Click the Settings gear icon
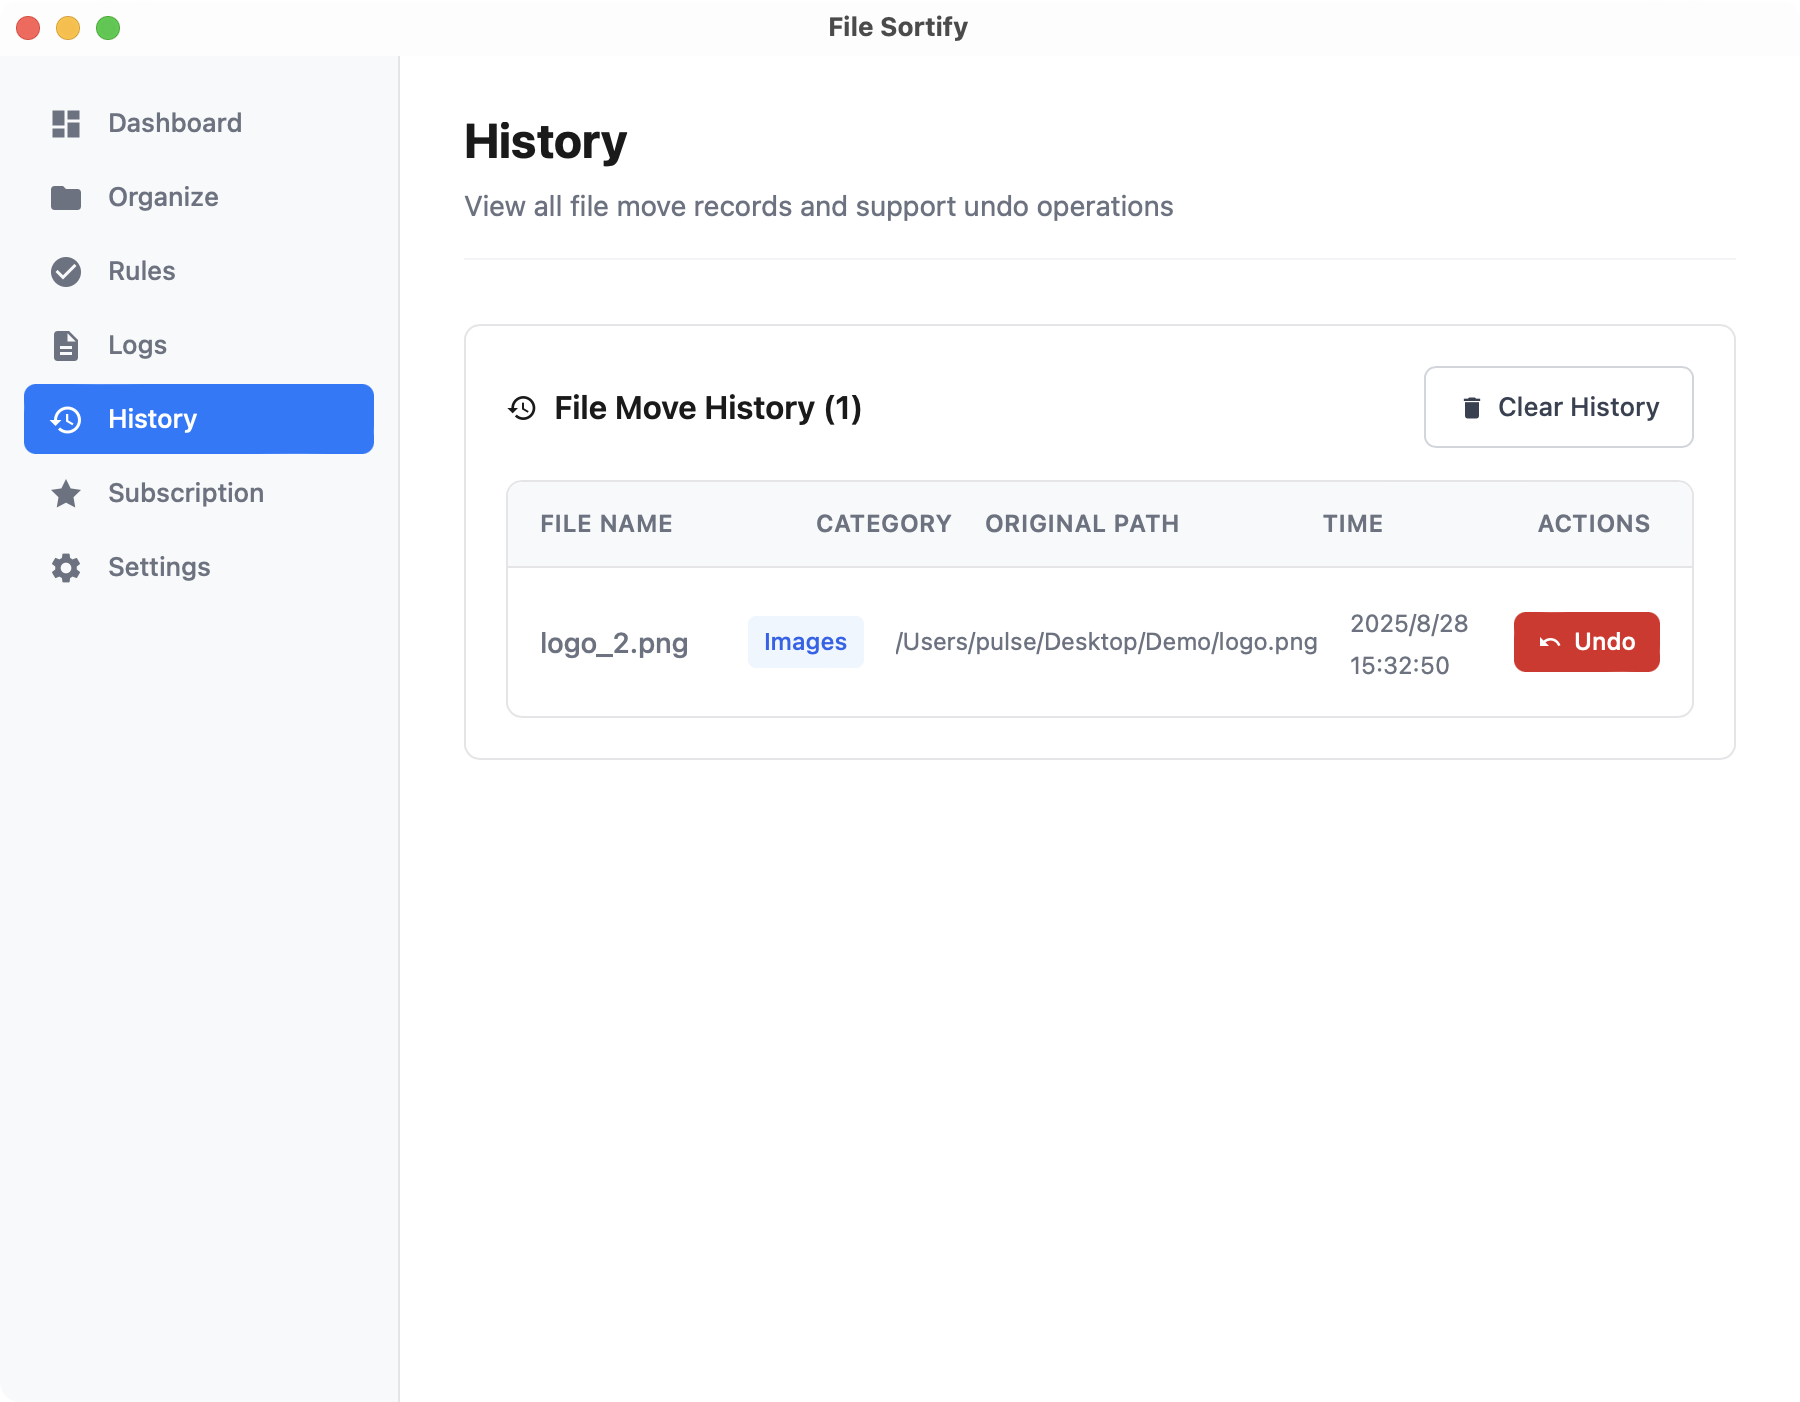 coord(66,568)
